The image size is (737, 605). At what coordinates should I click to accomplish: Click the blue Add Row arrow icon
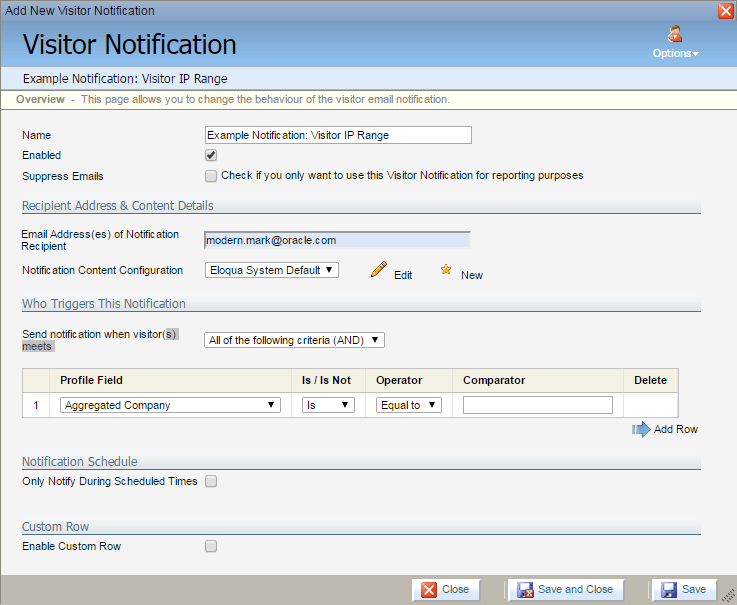pos(641,429)
